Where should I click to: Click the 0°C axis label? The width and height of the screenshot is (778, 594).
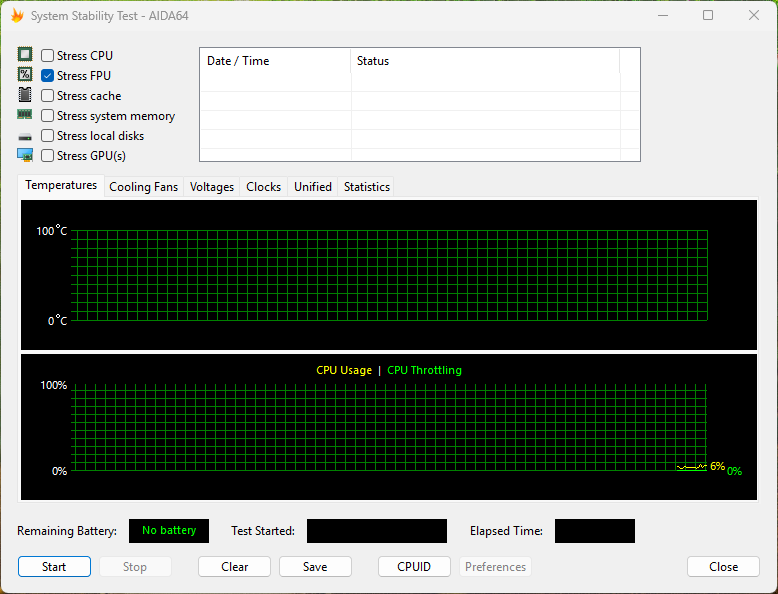(58, 321)
